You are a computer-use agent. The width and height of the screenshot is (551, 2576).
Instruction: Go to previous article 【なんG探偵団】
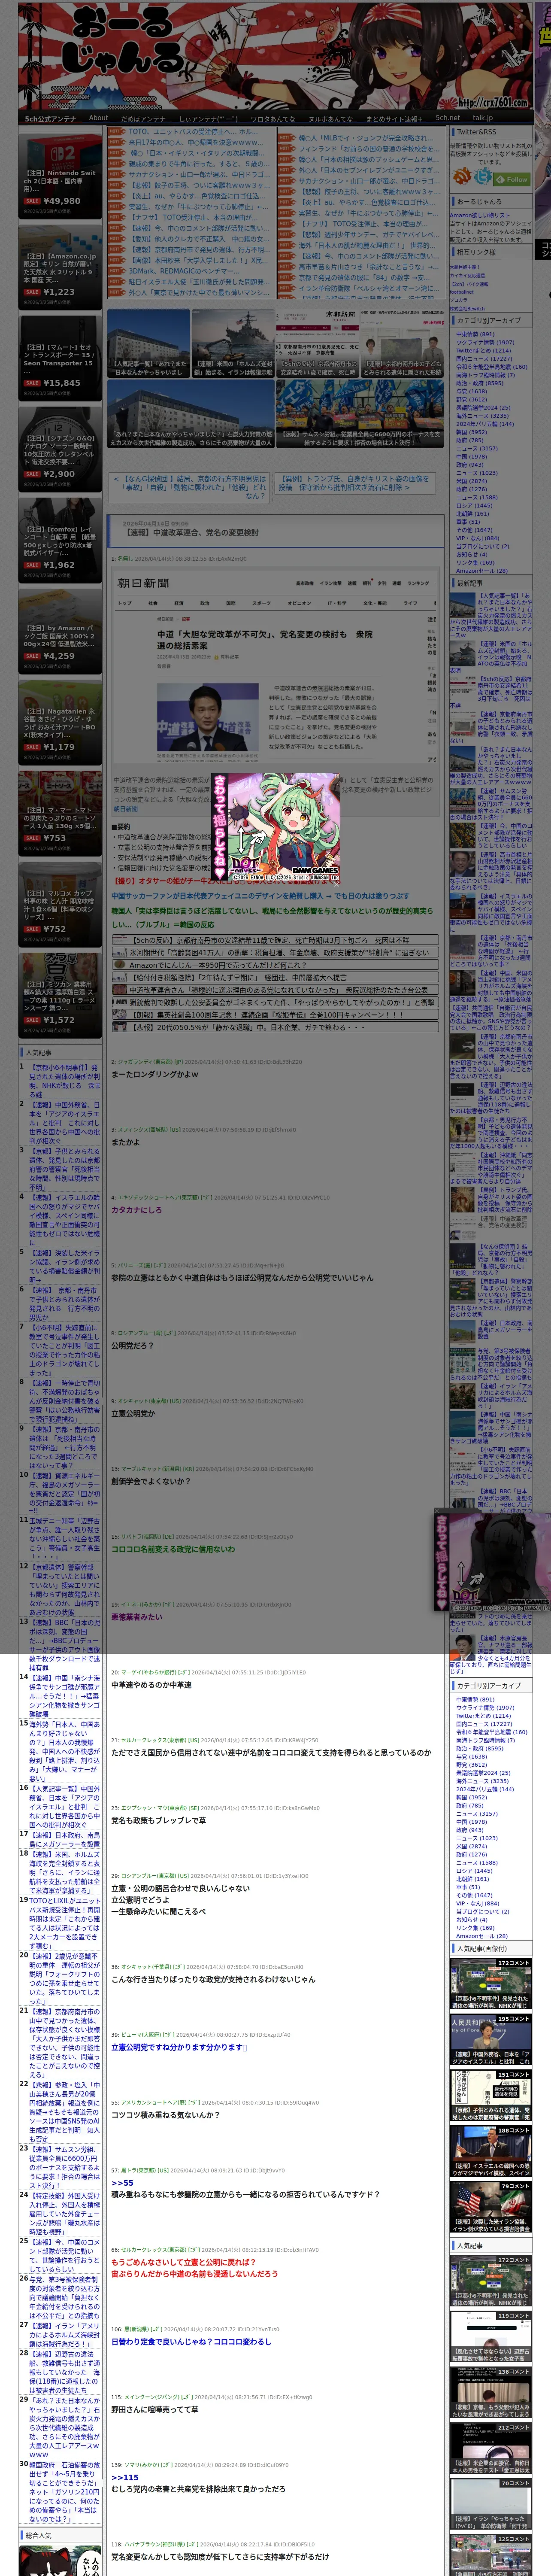click(190, 487)
